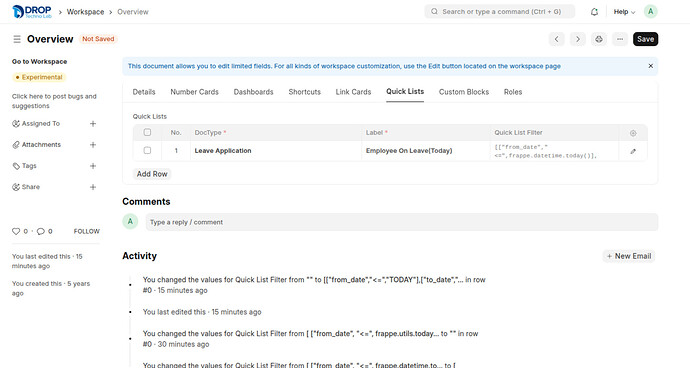Go to previous document arrow

(557, 39)
